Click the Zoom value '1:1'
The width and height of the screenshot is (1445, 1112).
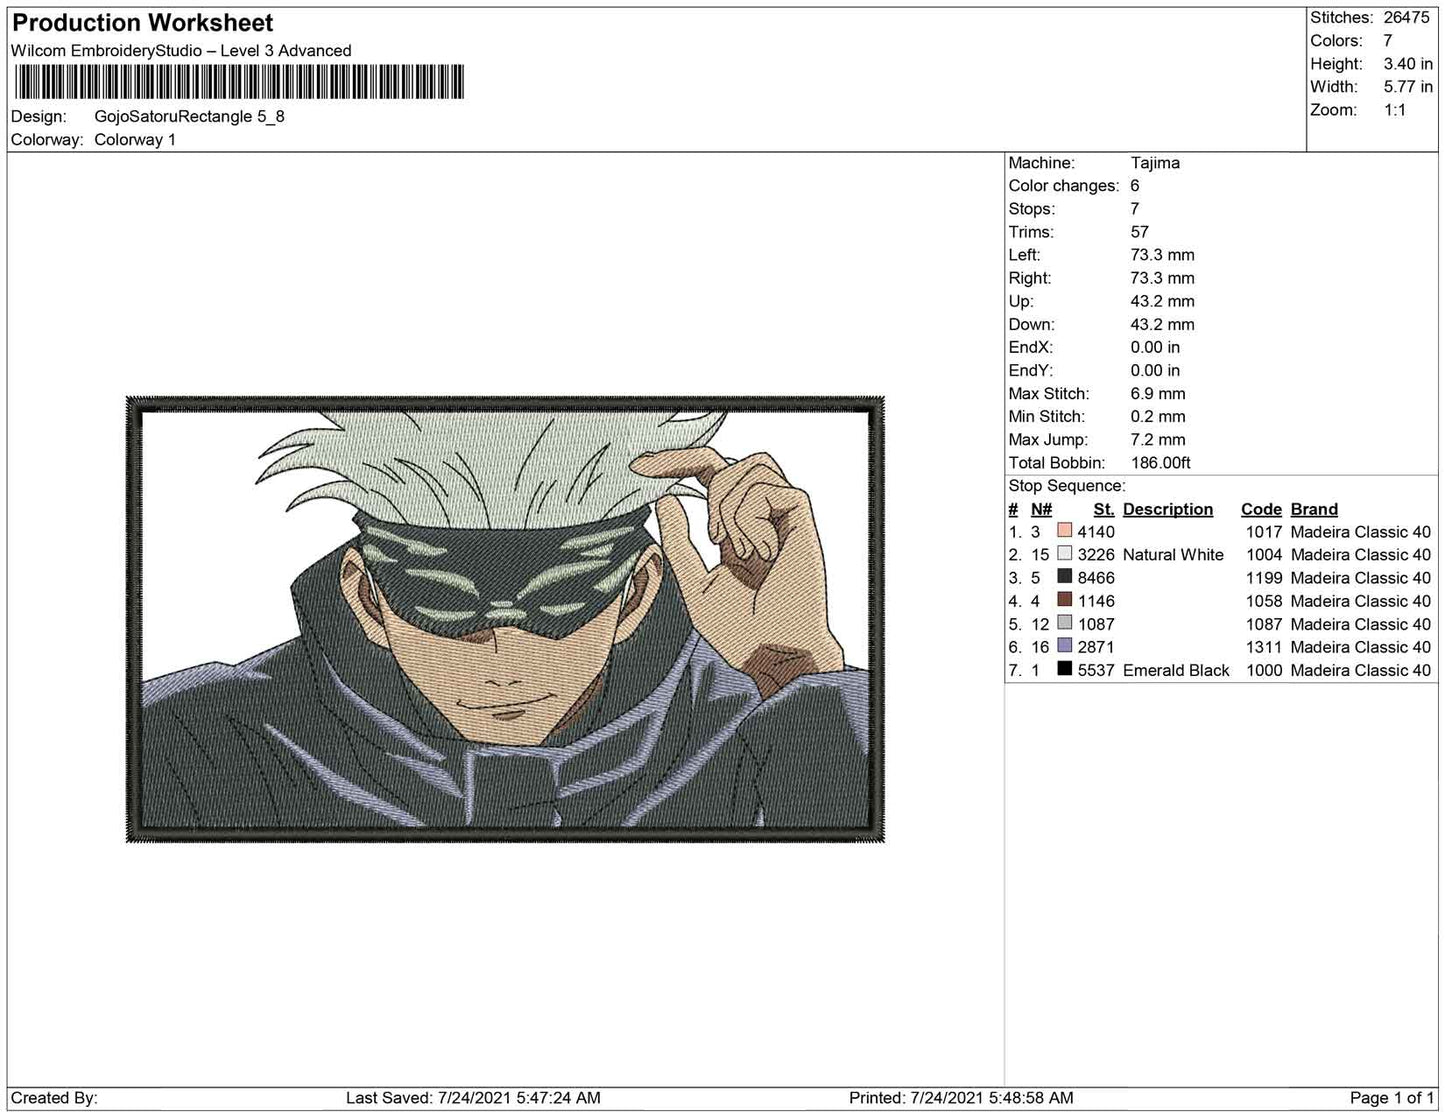coord(1395,110)
